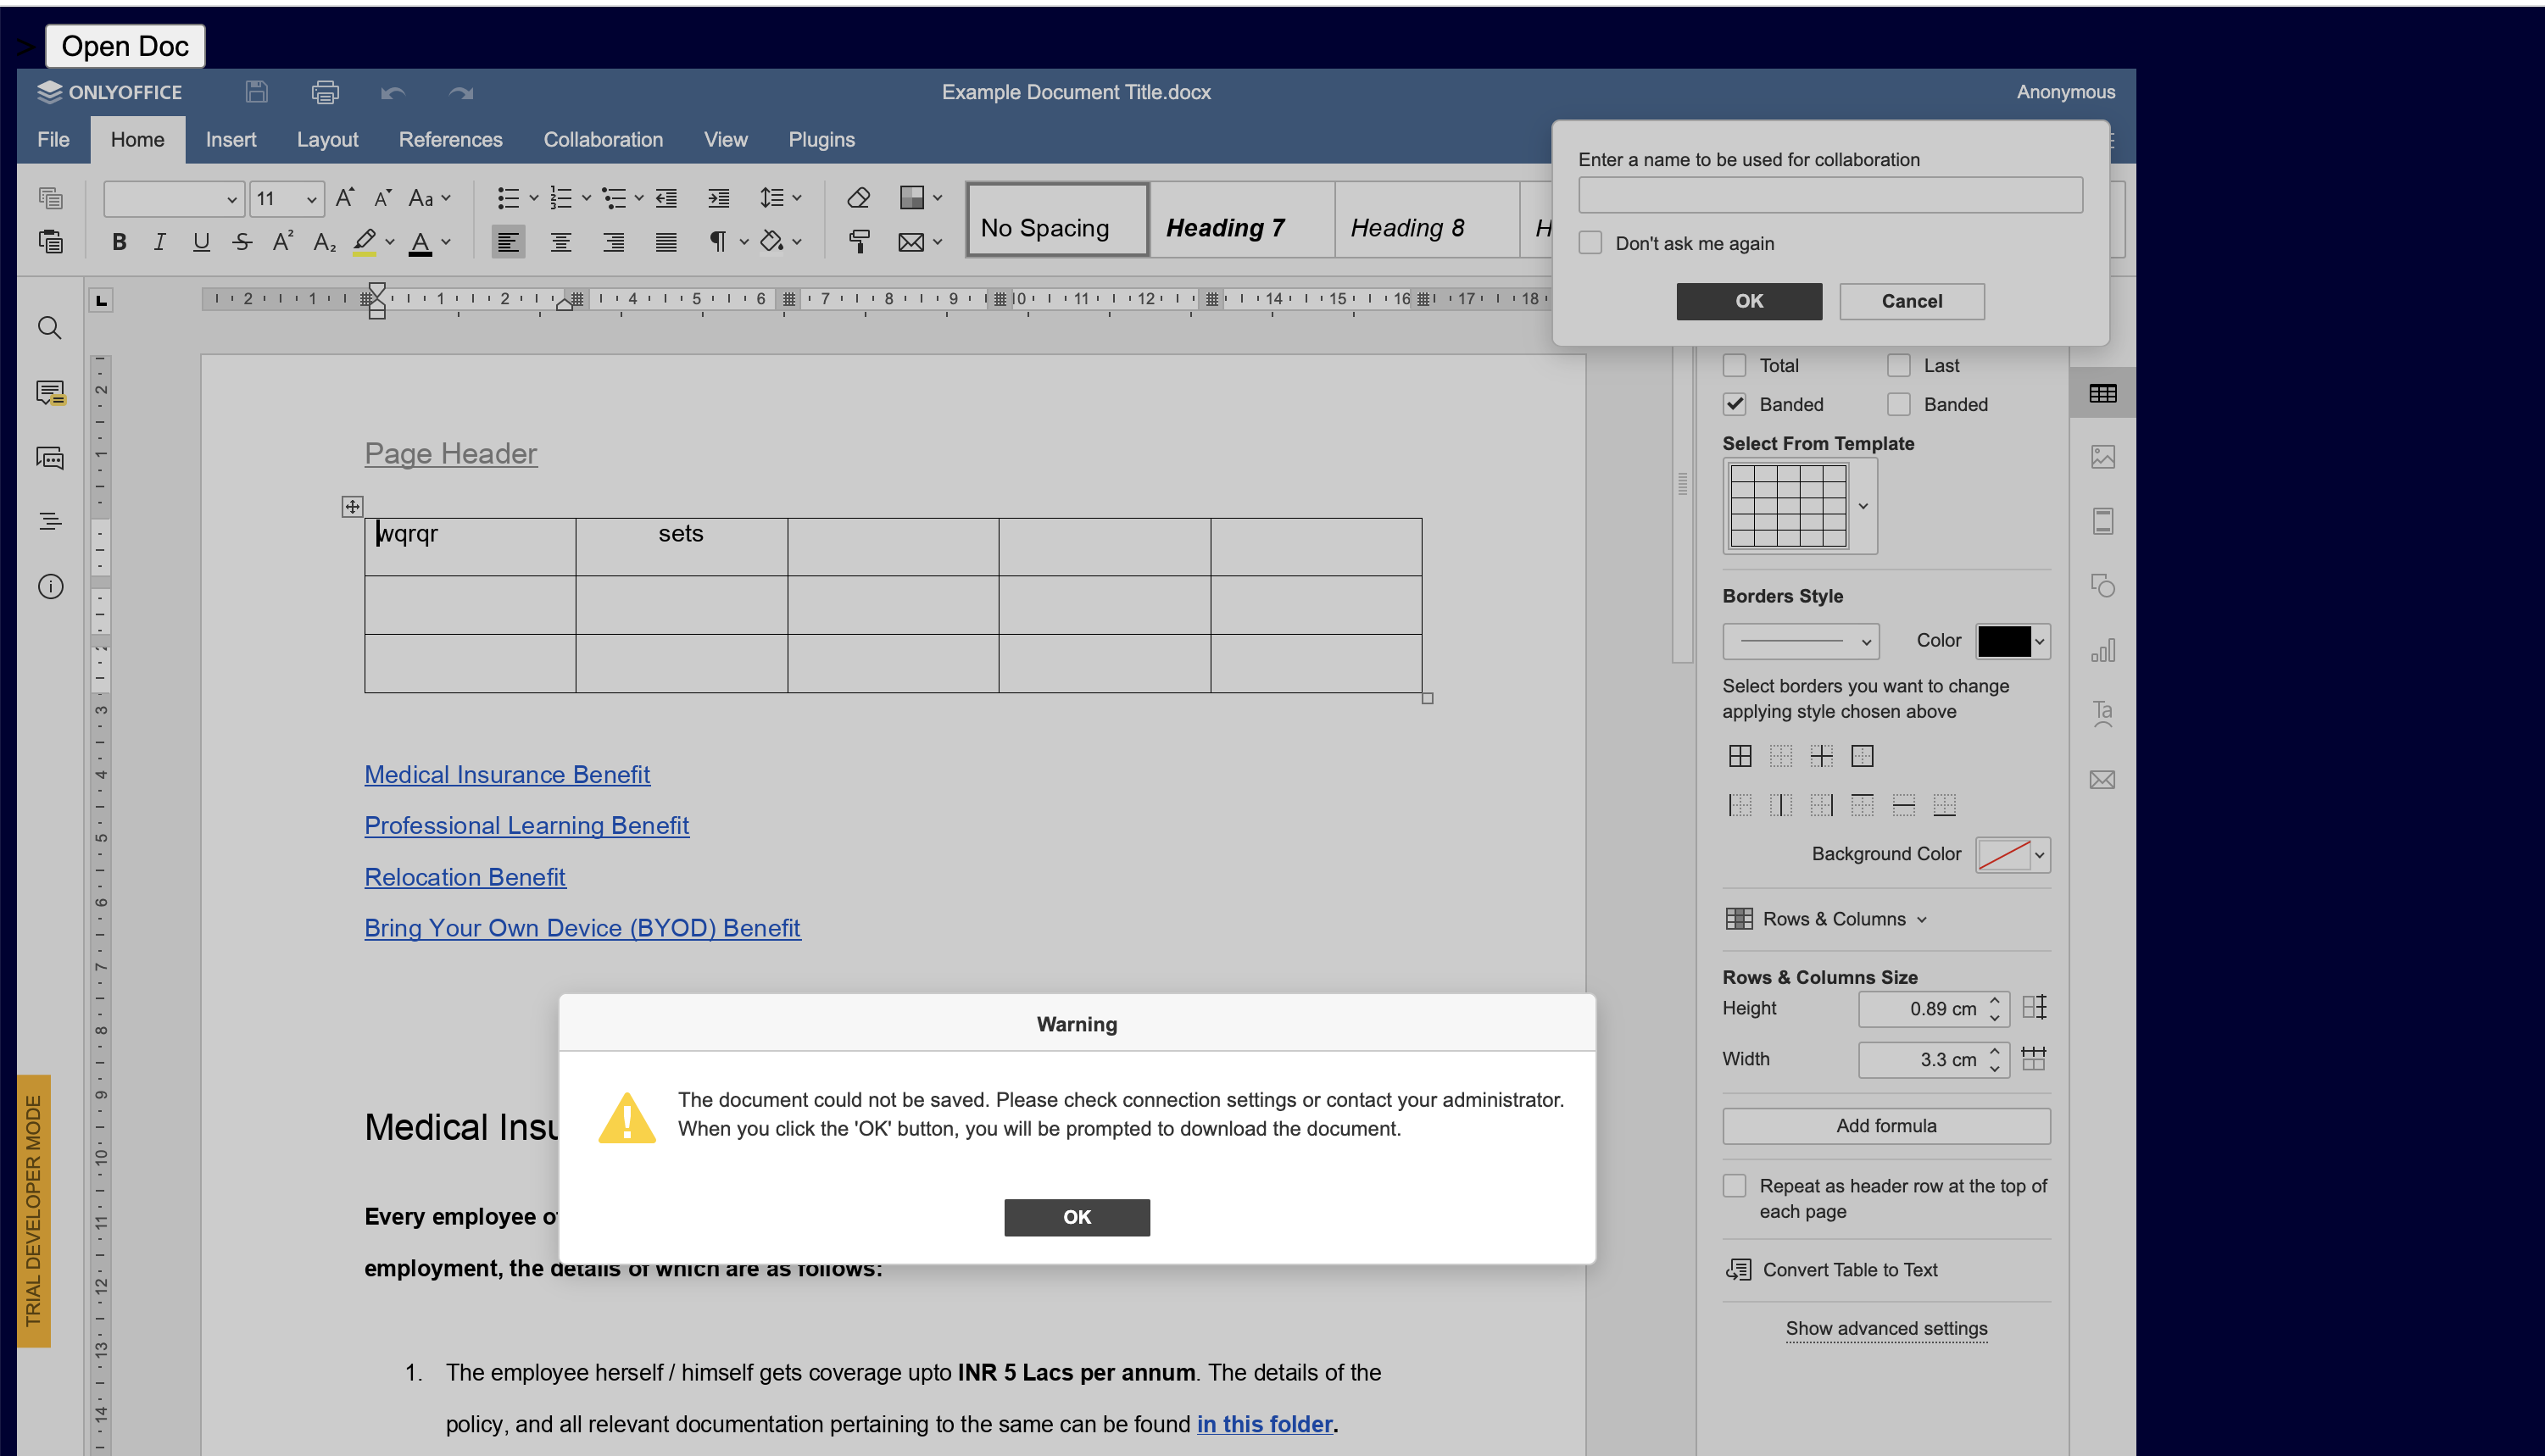Image resolution: width=2545 pixels, height=1456 pixels.
Task: Align text right
Action: (613, 241)
